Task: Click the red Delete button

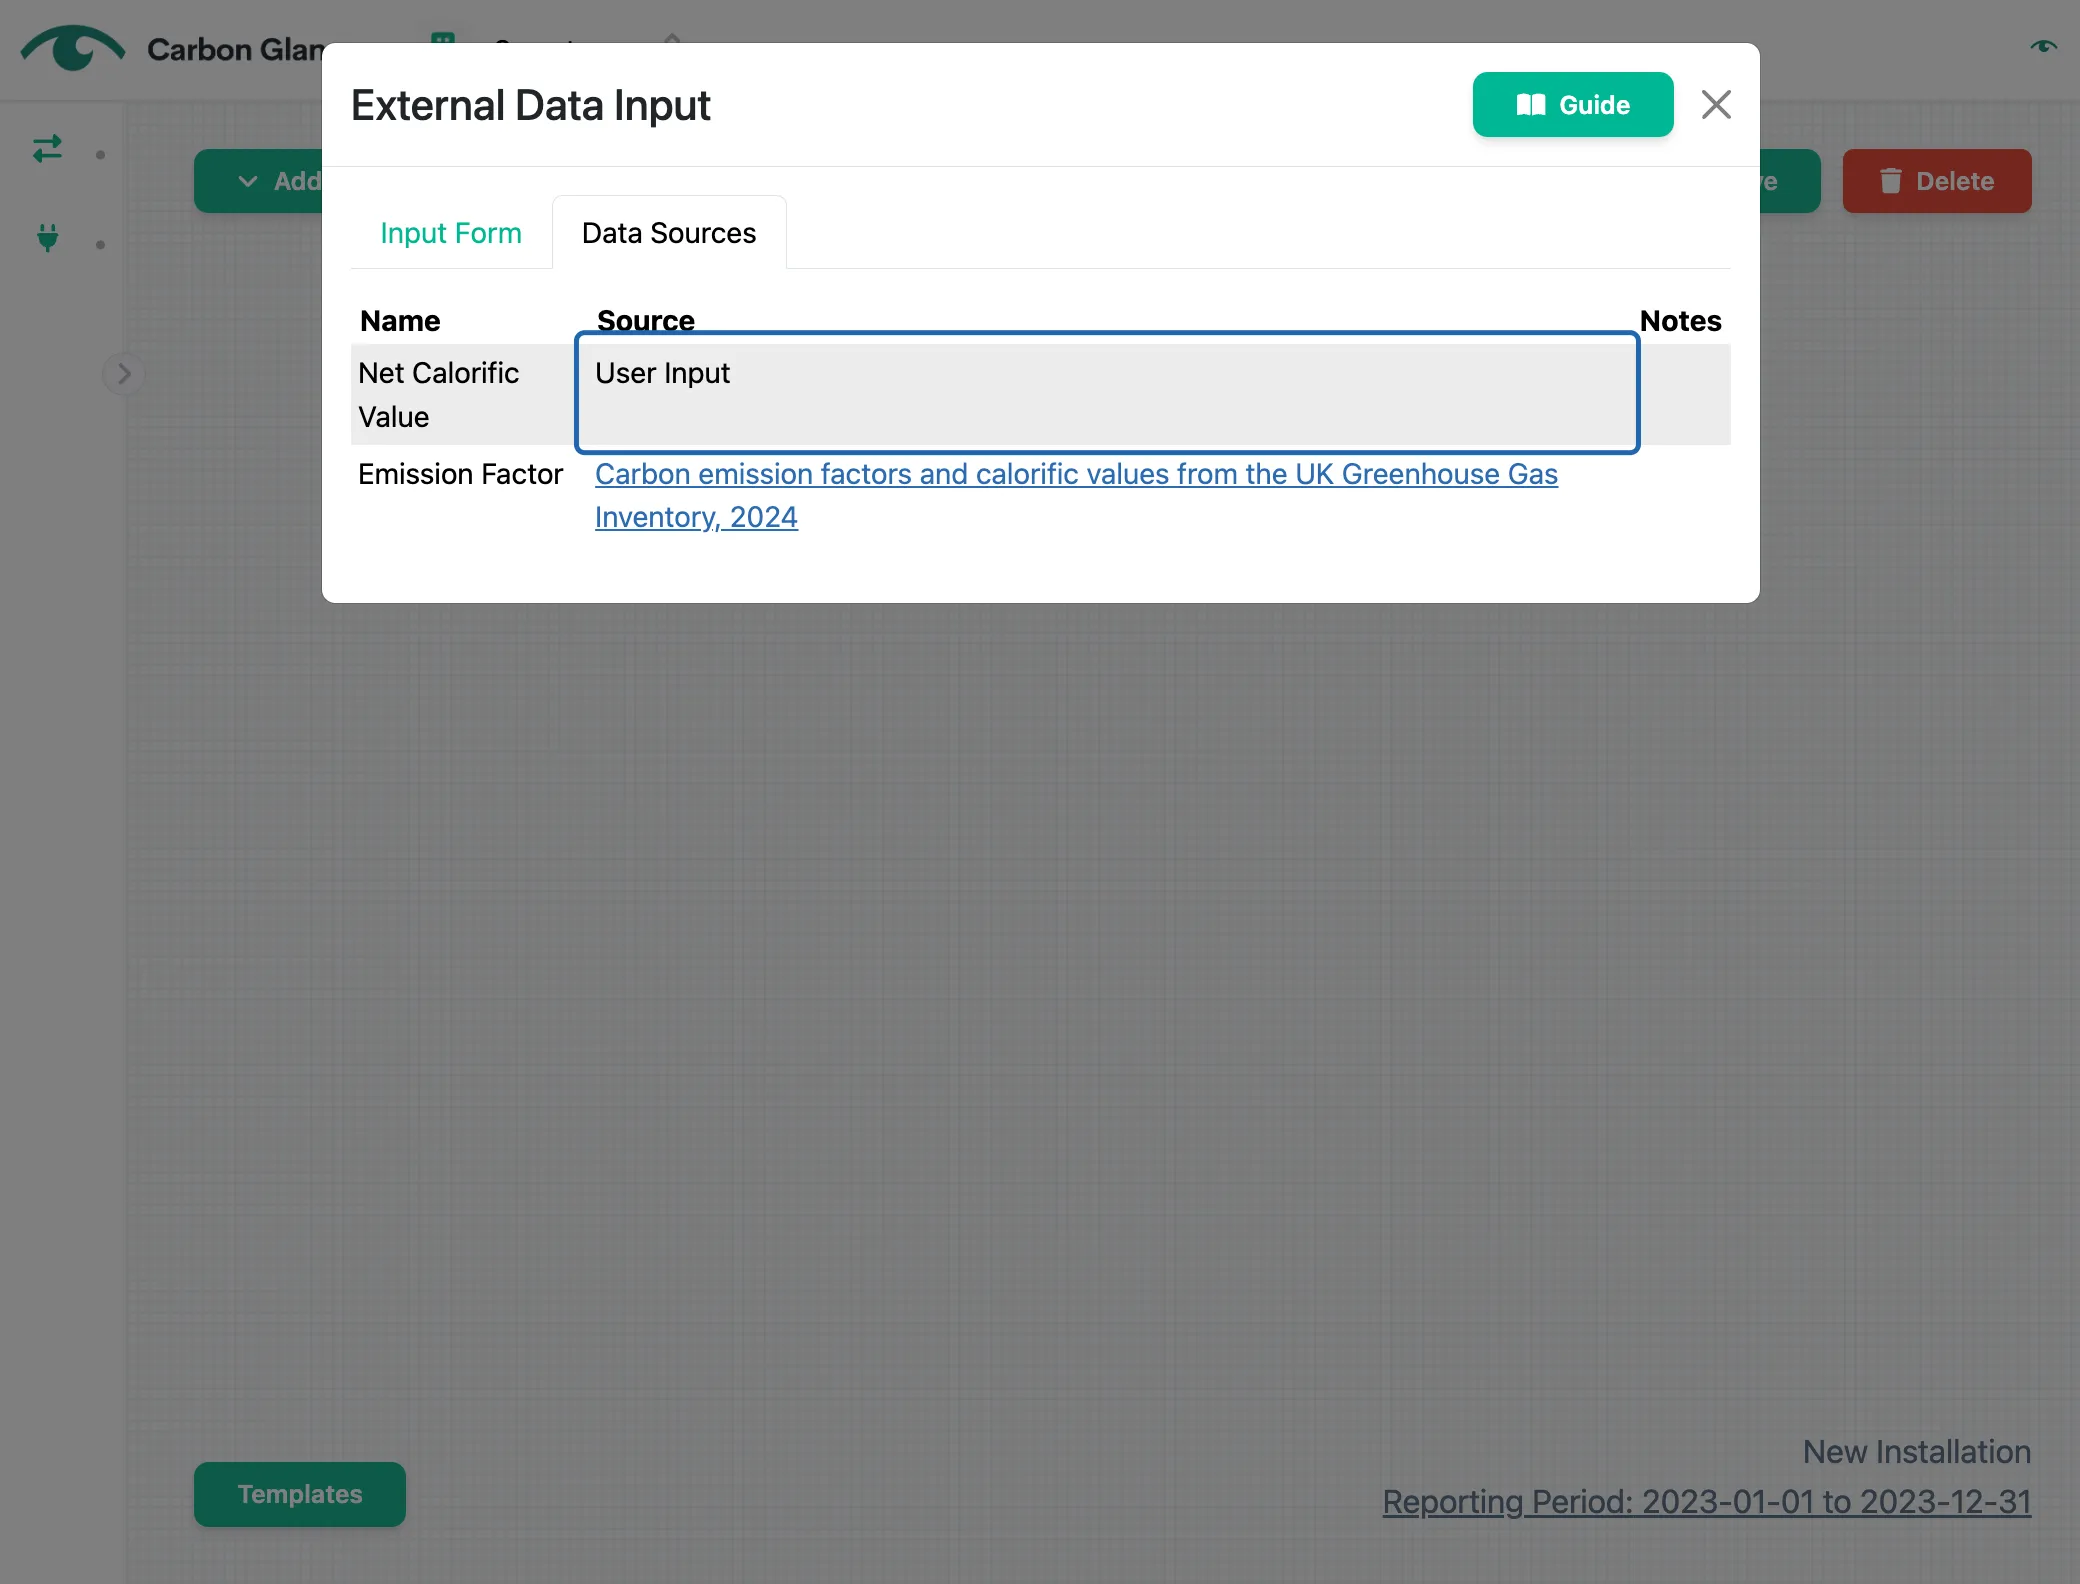Action: (1936, 181)
